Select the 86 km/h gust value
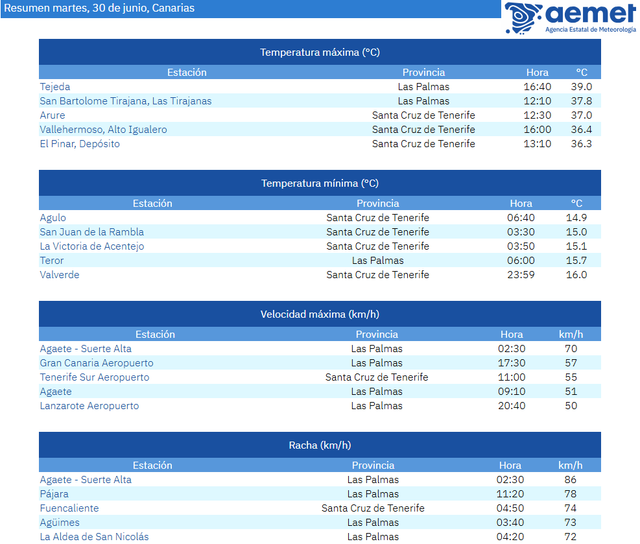 click(x=570, y=480)
